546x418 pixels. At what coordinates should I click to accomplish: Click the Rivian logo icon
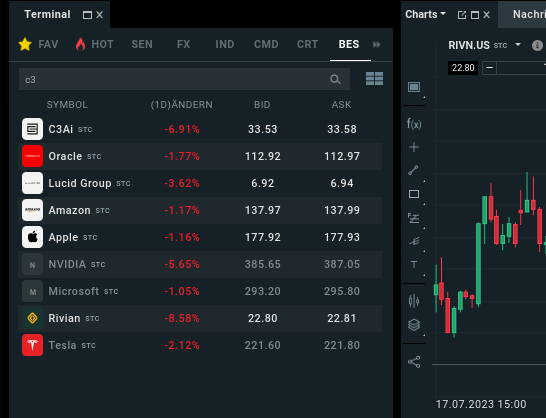click(32, 318)
